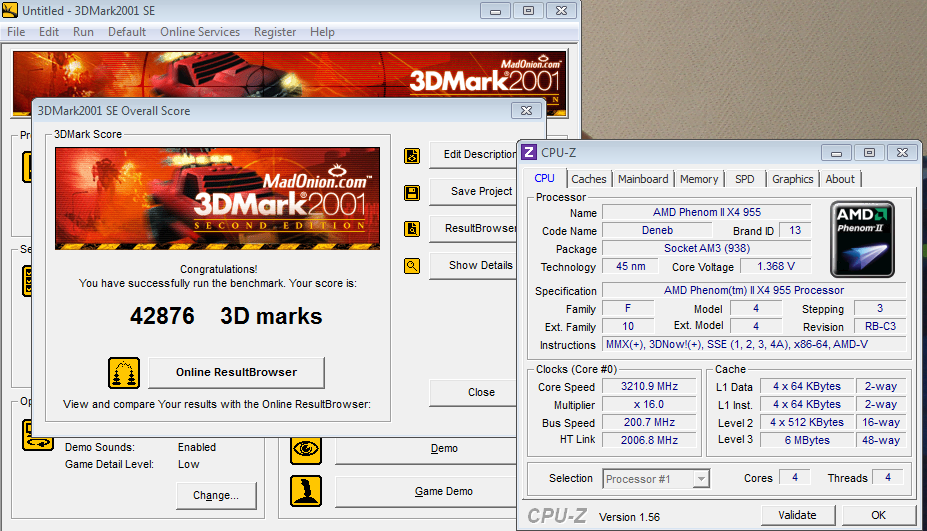Open the File menu in 3DMark2001
927x531 pixels.
(16, 32)
